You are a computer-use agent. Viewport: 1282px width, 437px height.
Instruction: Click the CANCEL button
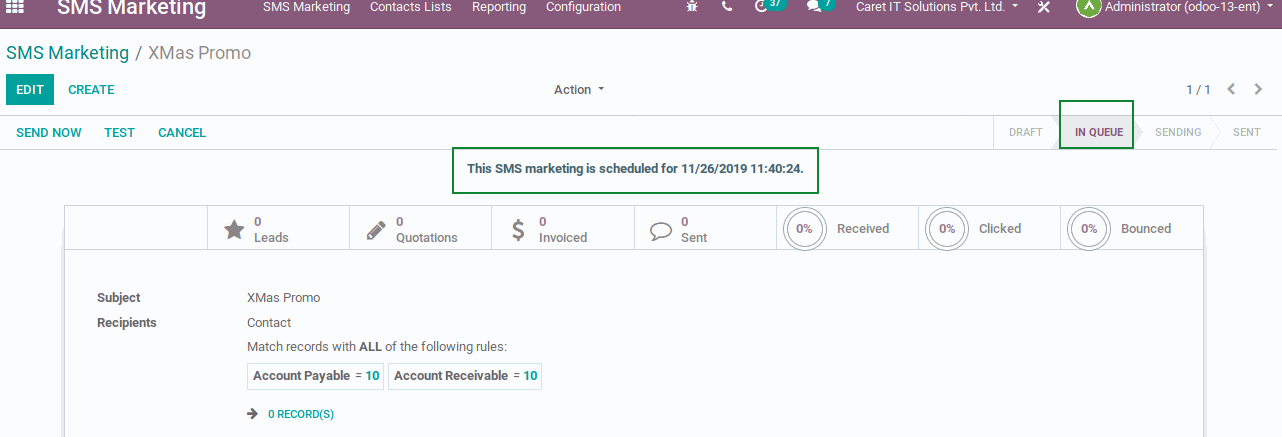182,133
